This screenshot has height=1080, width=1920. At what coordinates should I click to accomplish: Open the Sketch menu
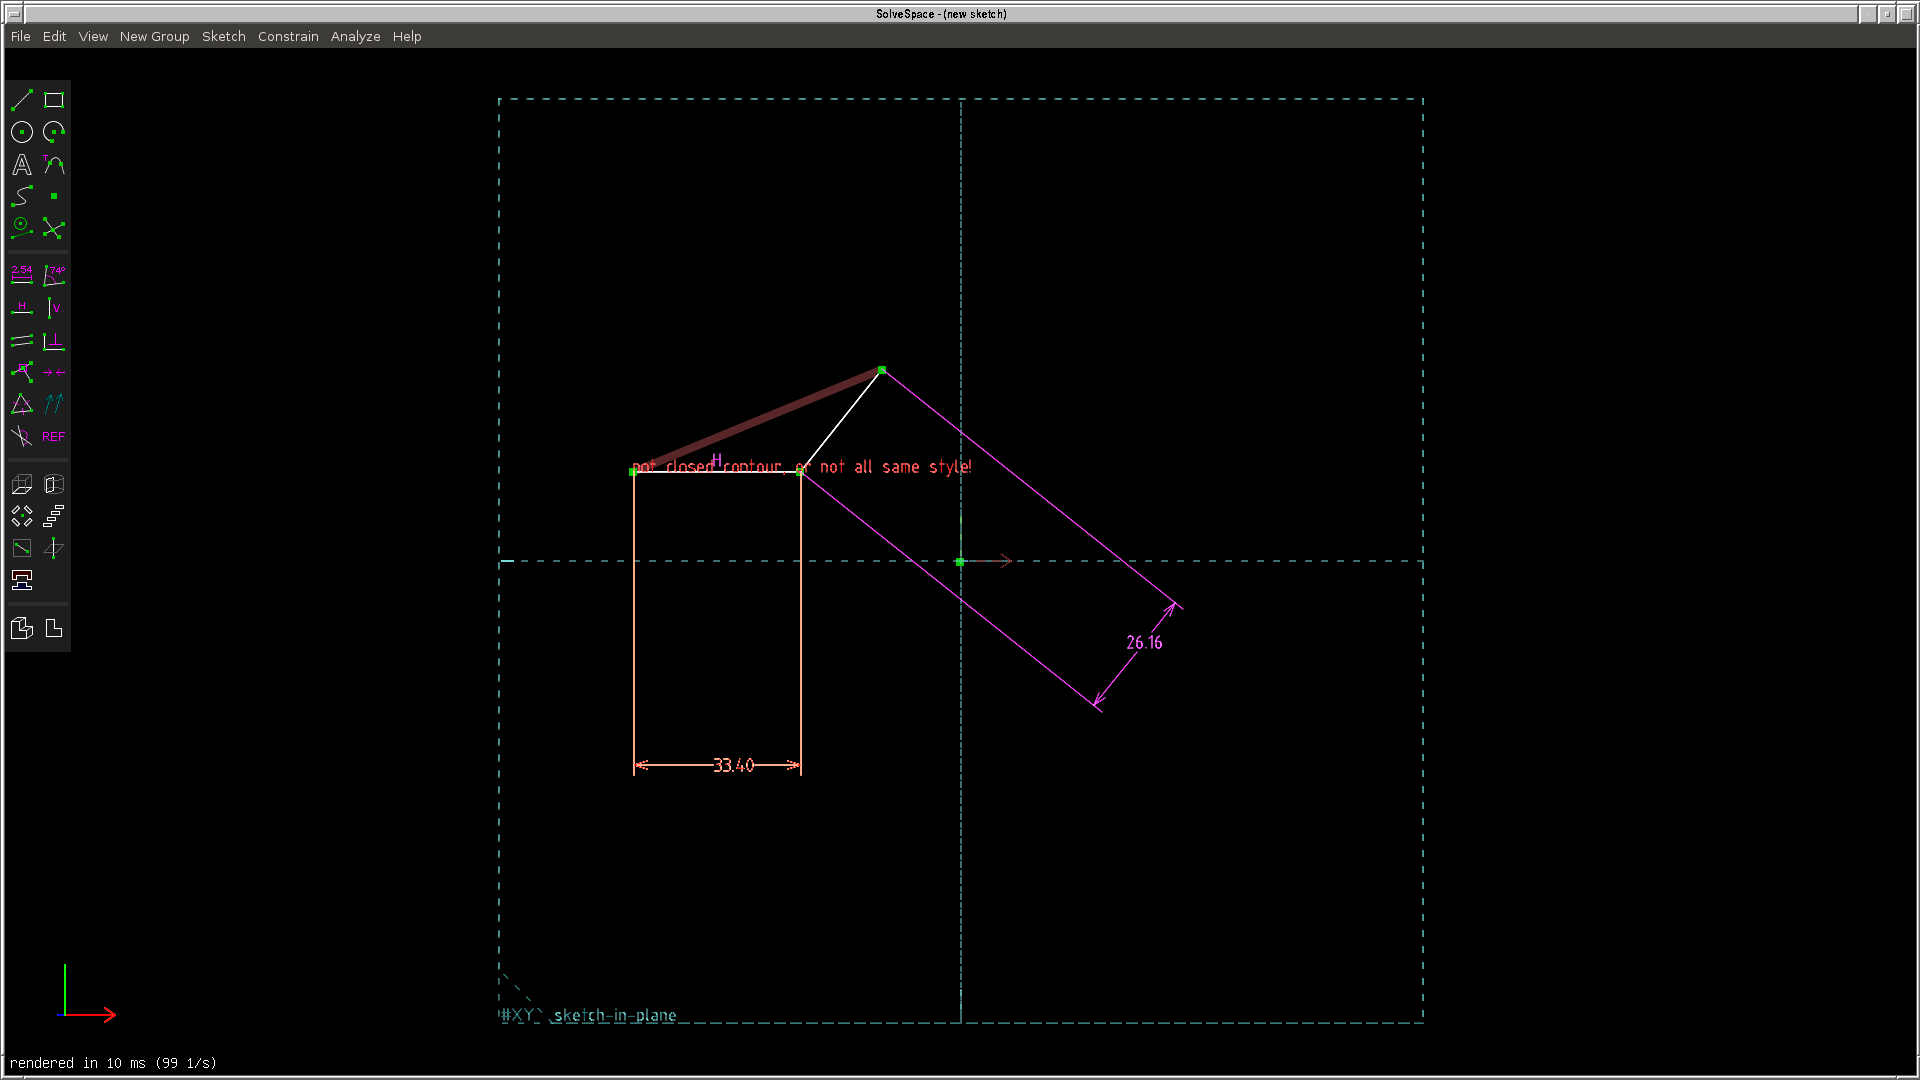pos(223,36)
